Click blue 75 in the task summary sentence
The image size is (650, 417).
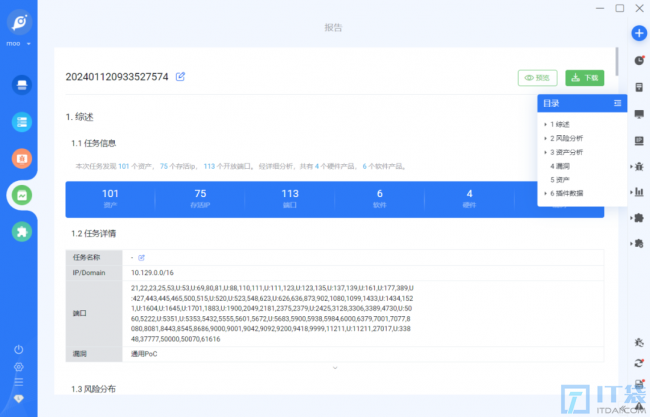164,166
